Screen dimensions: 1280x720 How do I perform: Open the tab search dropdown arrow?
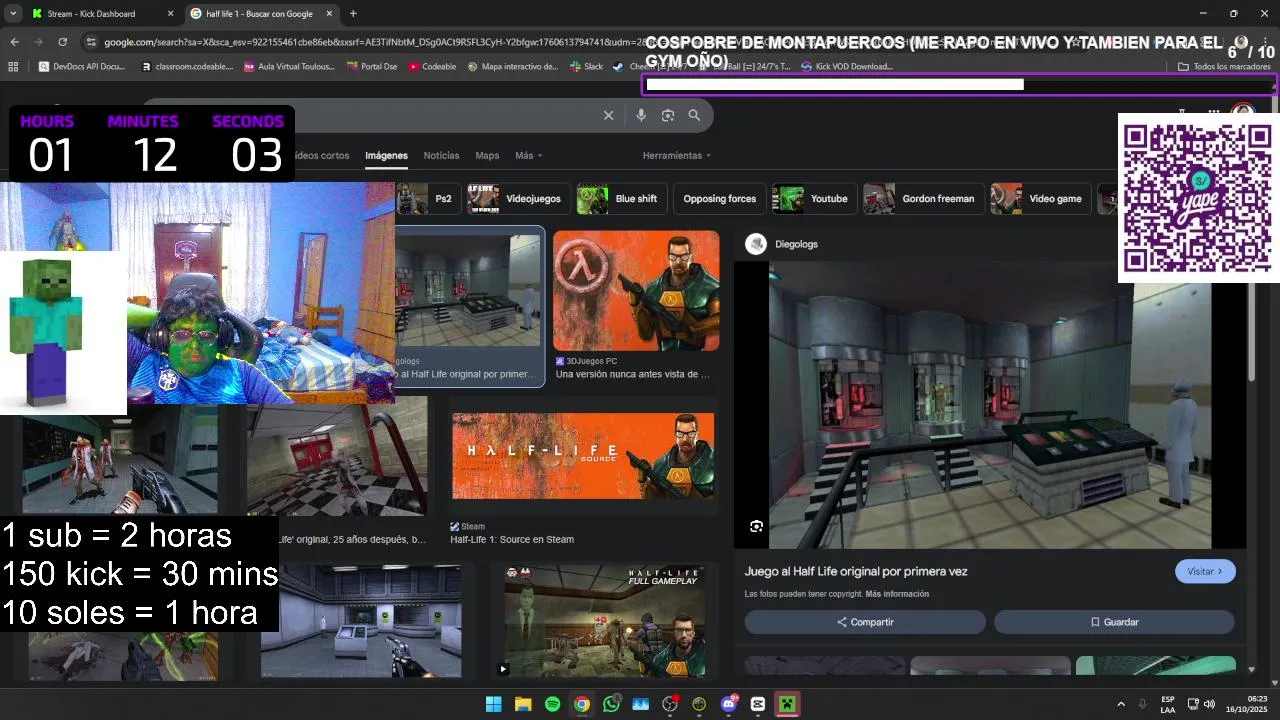point(14,14)
